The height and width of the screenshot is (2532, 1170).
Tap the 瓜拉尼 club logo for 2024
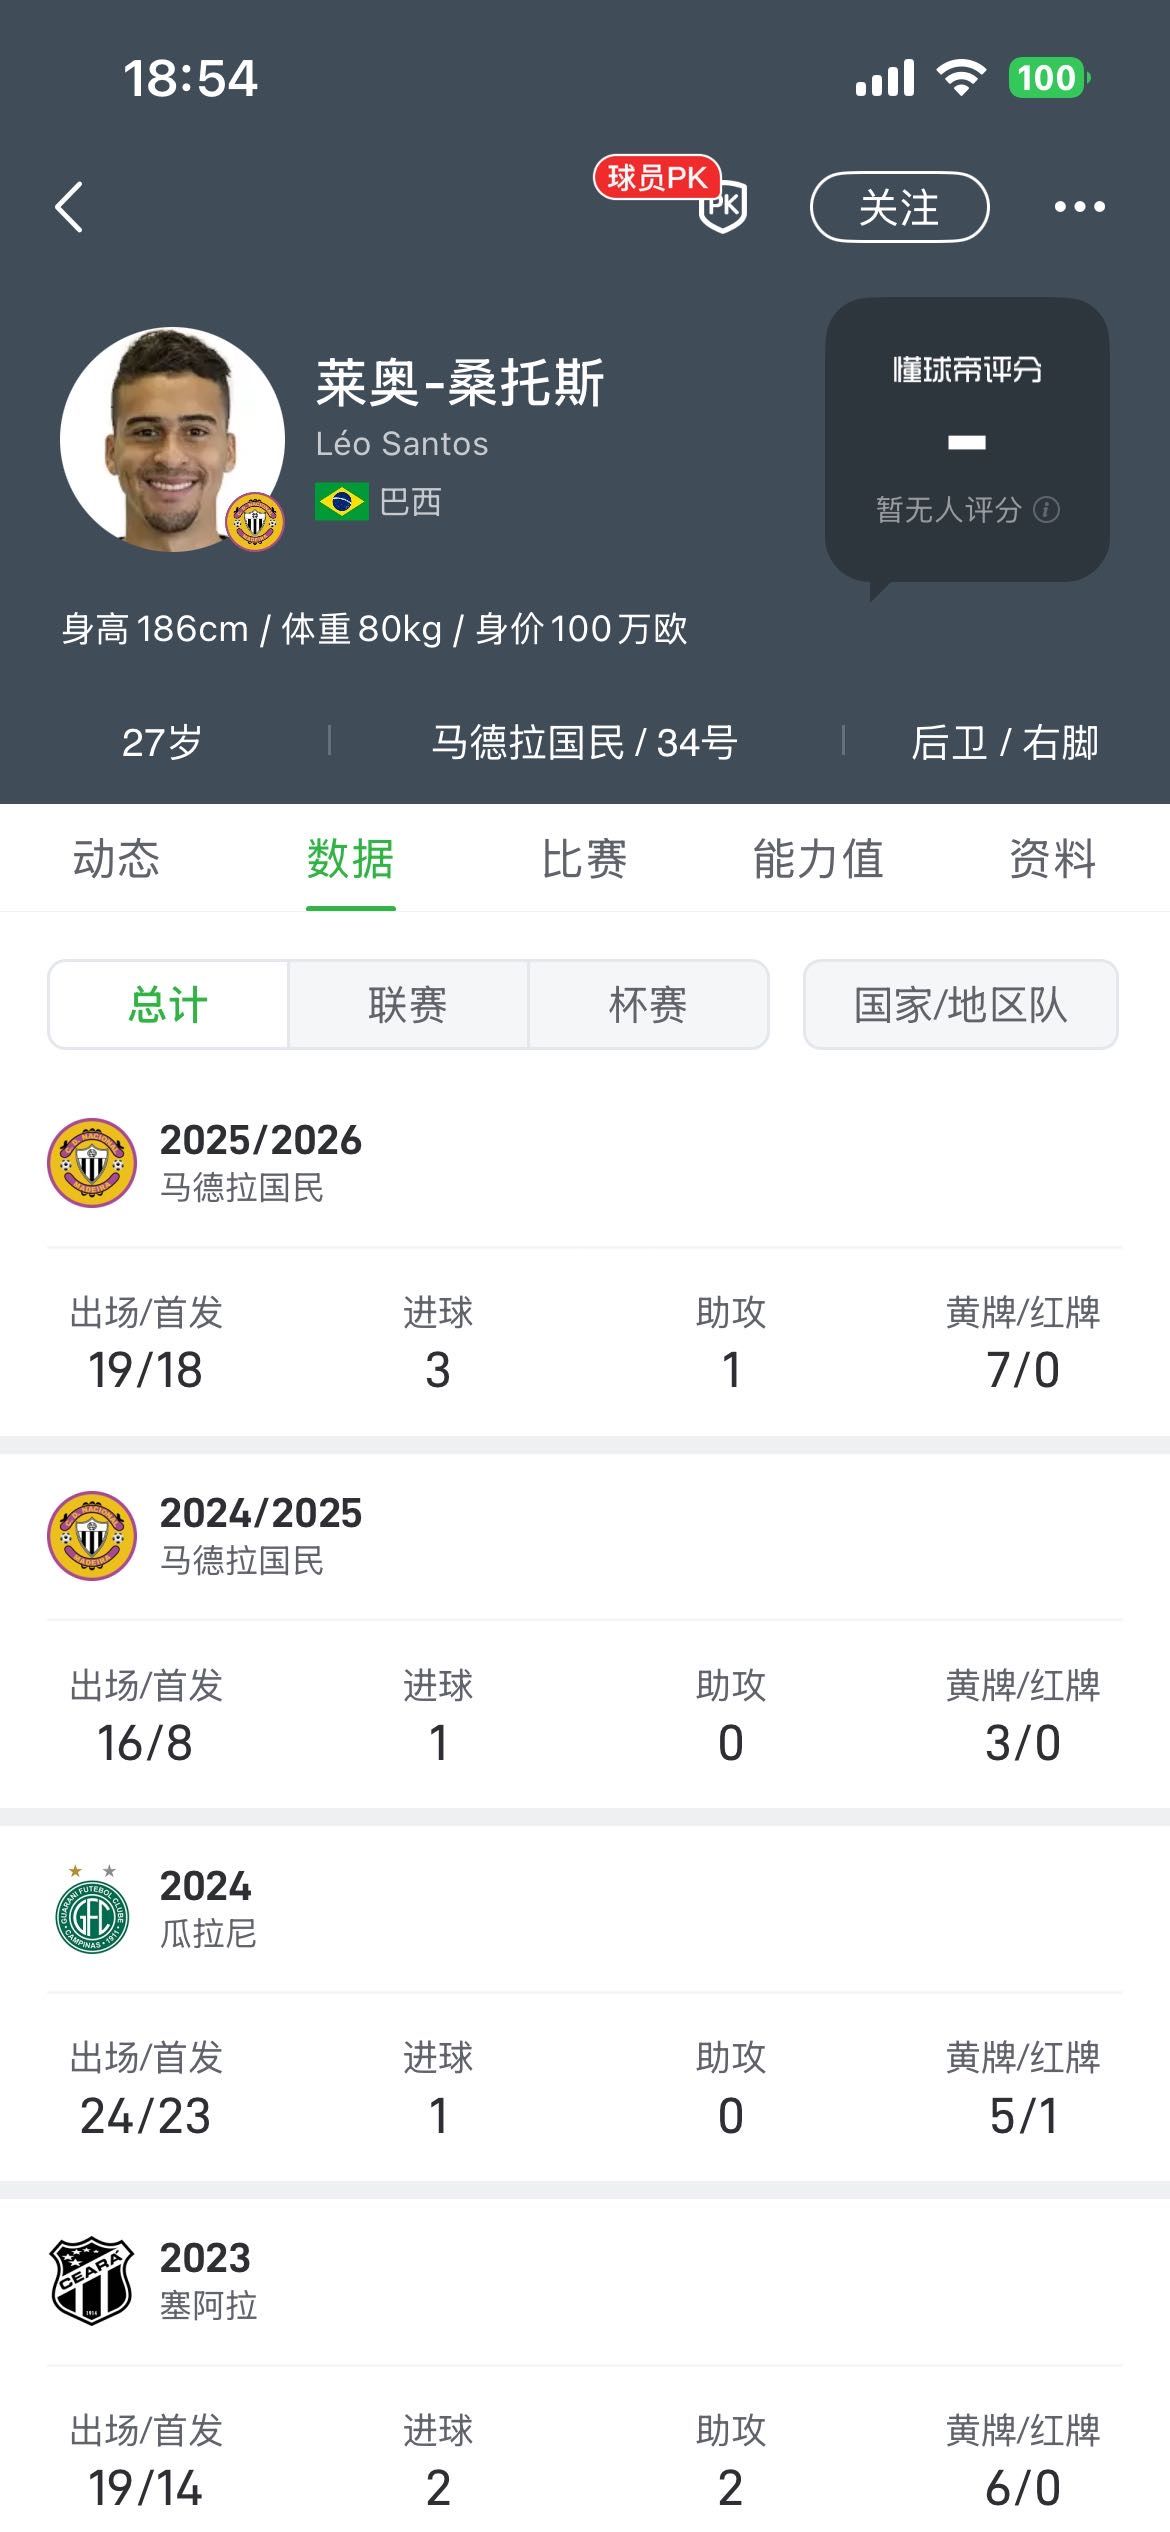coord(92,1908)
